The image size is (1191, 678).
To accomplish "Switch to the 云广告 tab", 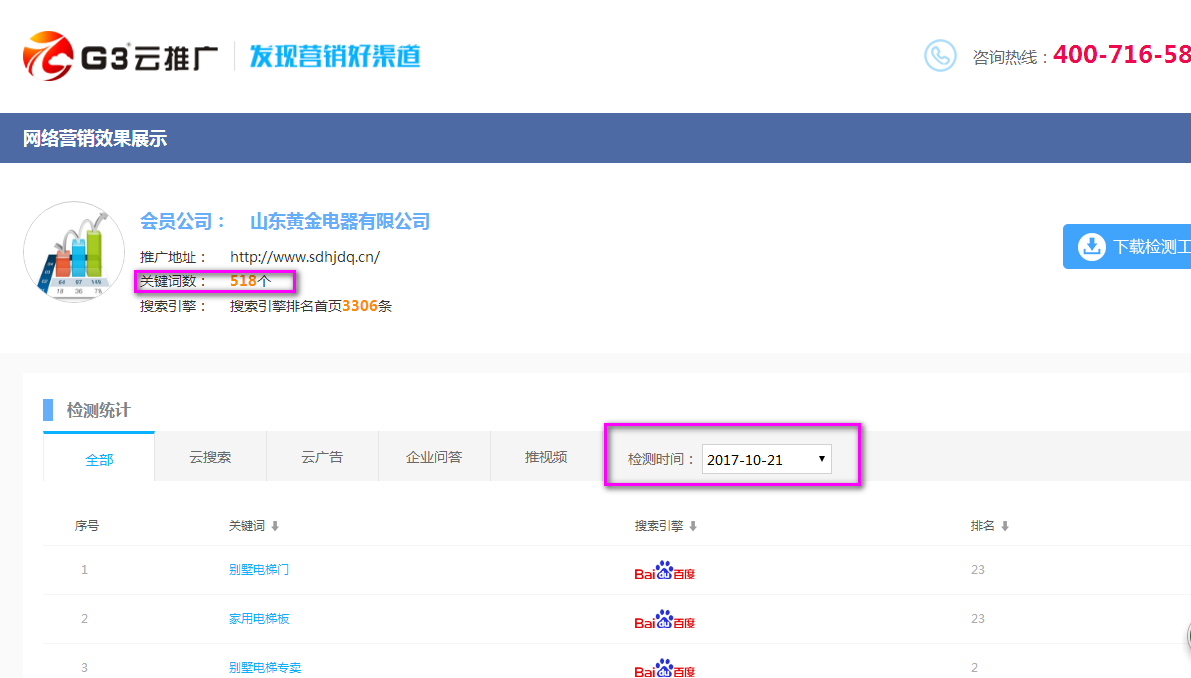I will [x=322, y=457].
